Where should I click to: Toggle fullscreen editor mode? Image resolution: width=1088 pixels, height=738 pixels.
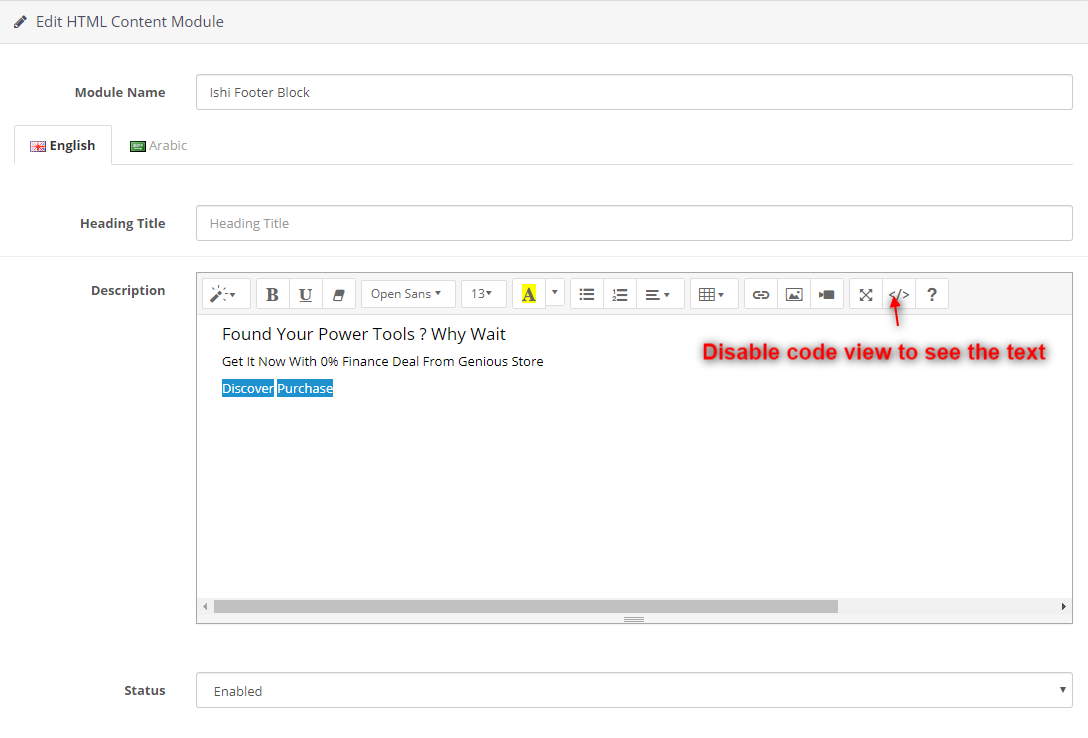click(x=866, y=294)
